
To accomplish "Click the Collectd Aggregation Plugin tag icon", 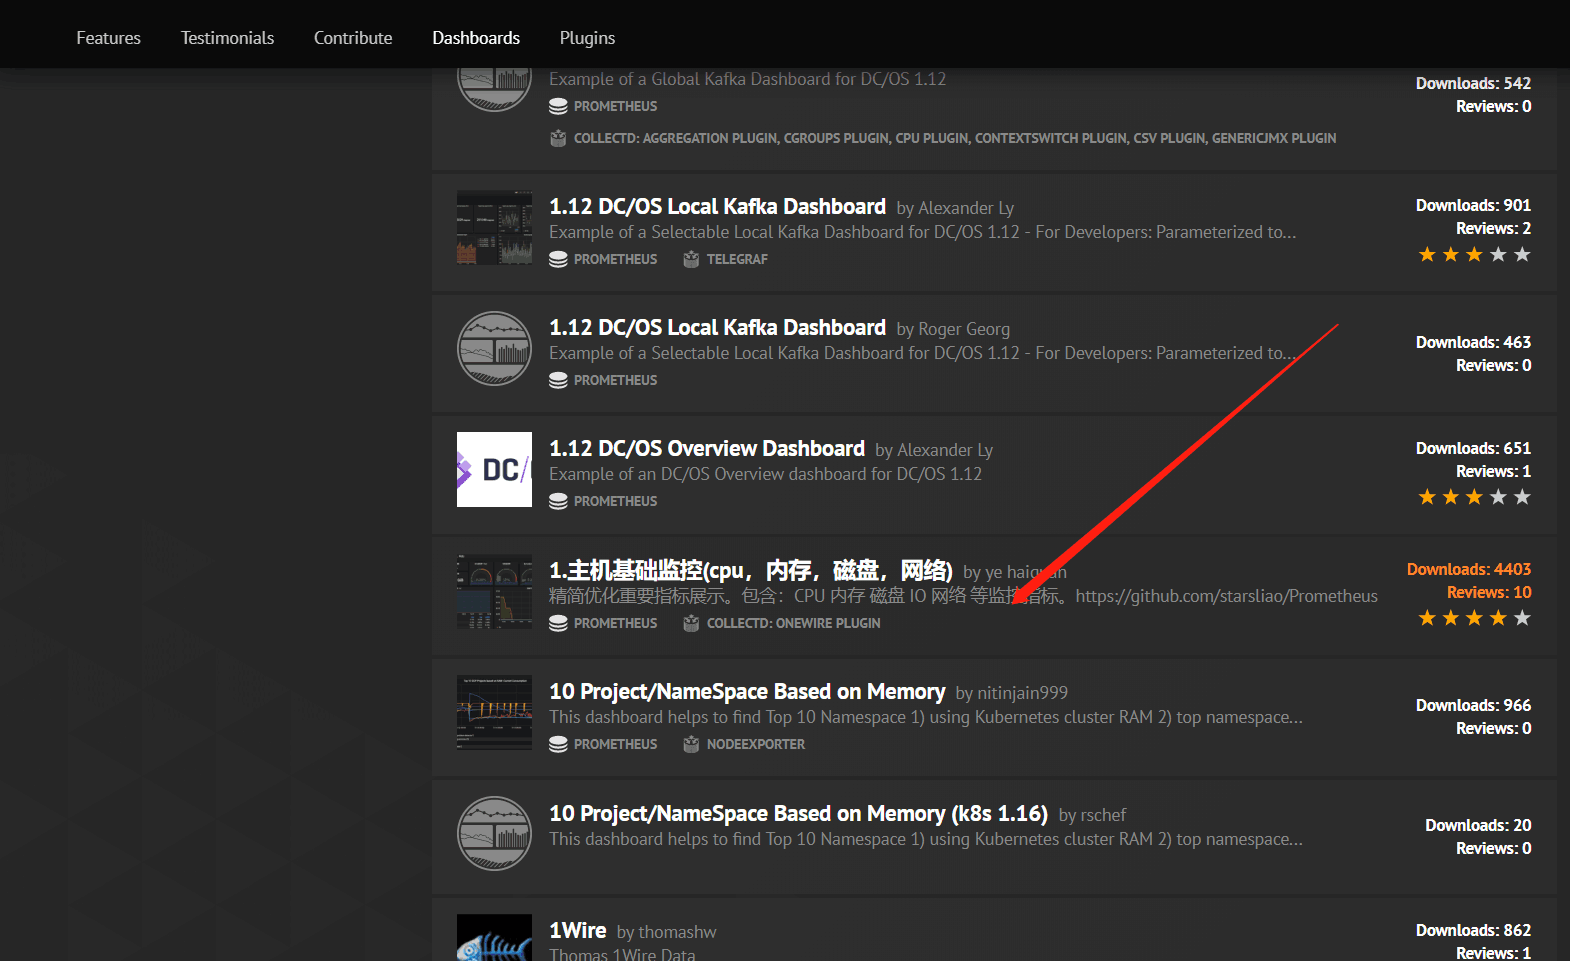I will [558, 138].
